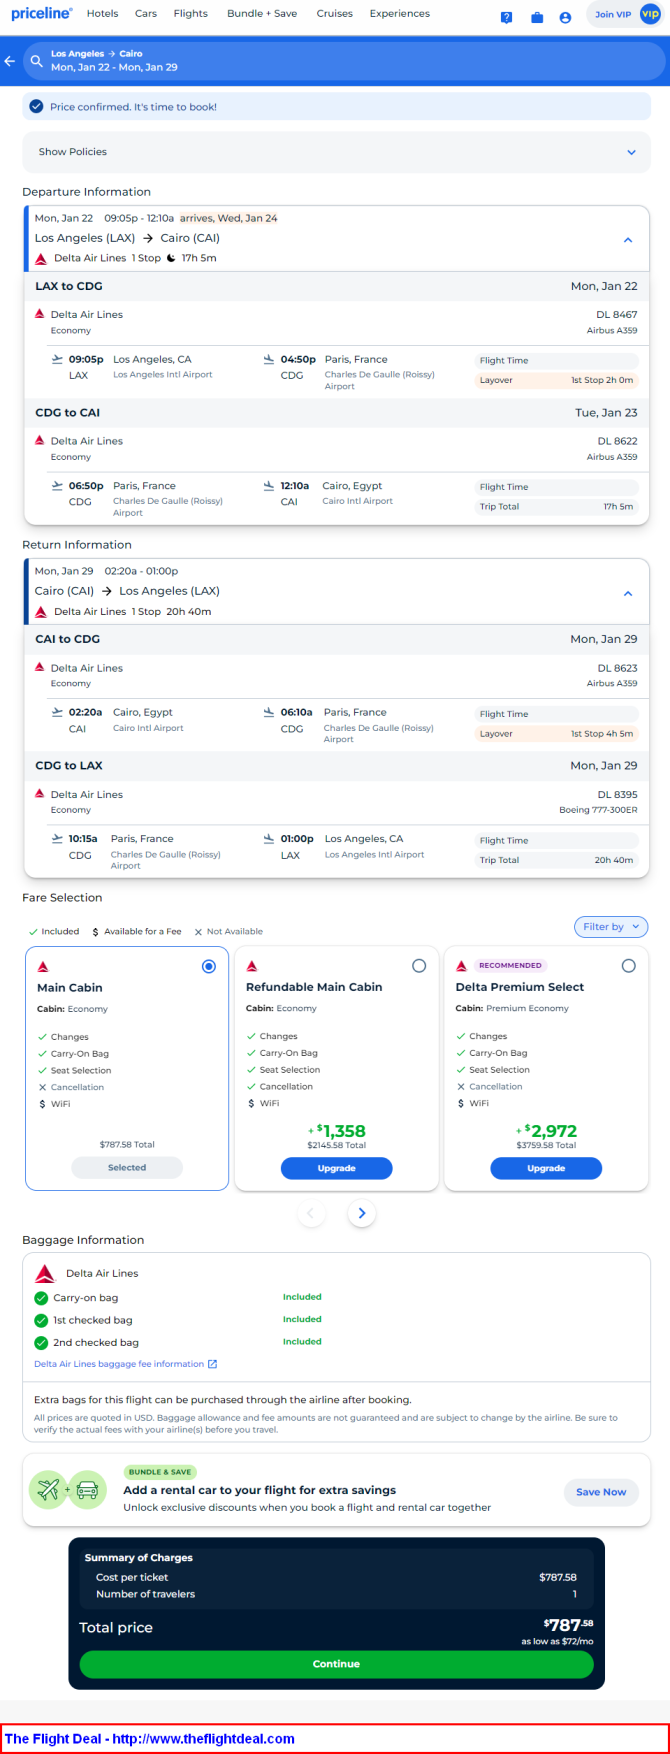Viewport: 670px width, 1754px height.
Task: Open the Cars menu item
Action: 146,14
